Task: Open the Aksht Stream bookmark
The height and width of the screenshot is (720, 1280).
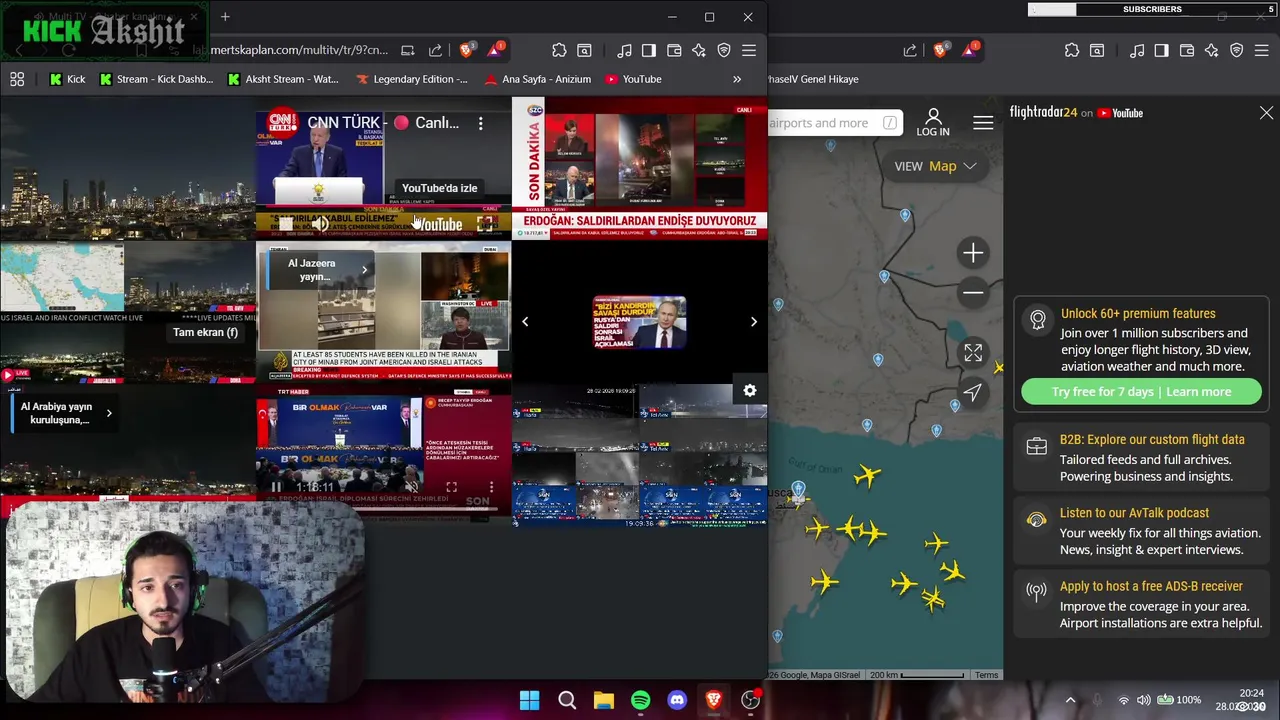Action: point(283,79)
